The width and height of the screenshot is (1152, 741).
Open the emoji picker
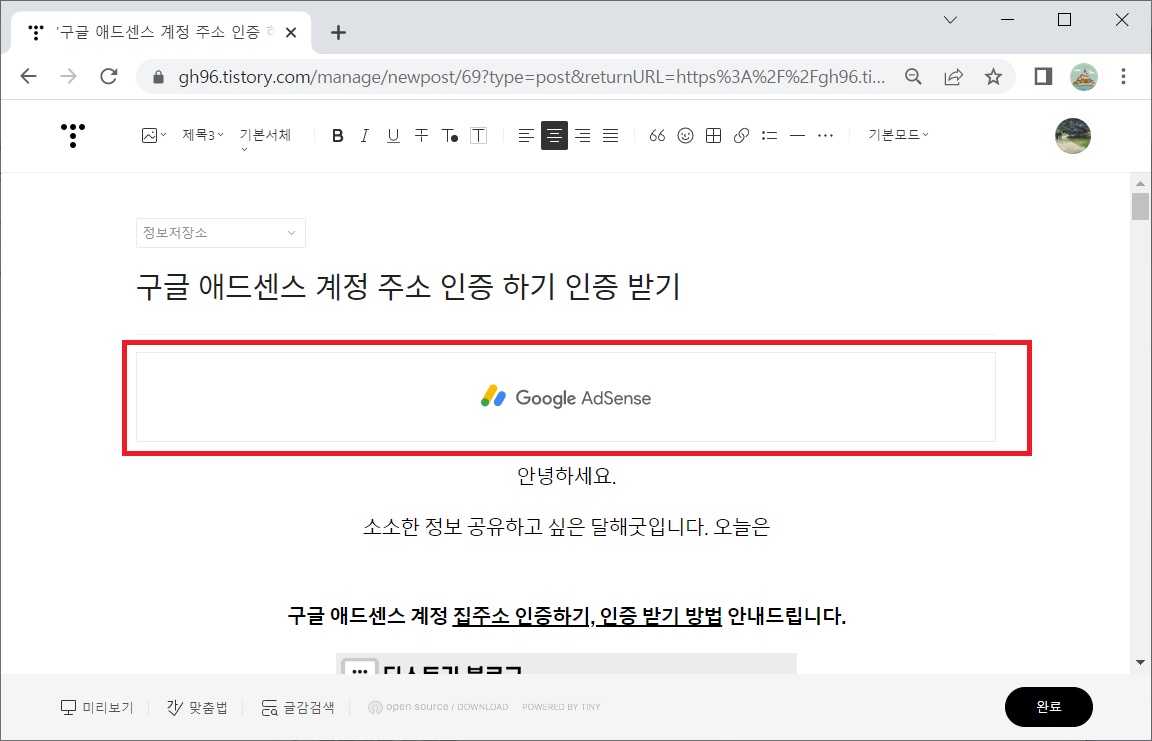coord(685,135)
